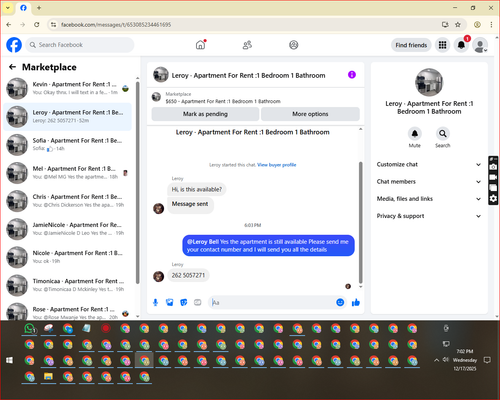
Task: Open the Facebook apps grid menu
Action: coord(442,45)
